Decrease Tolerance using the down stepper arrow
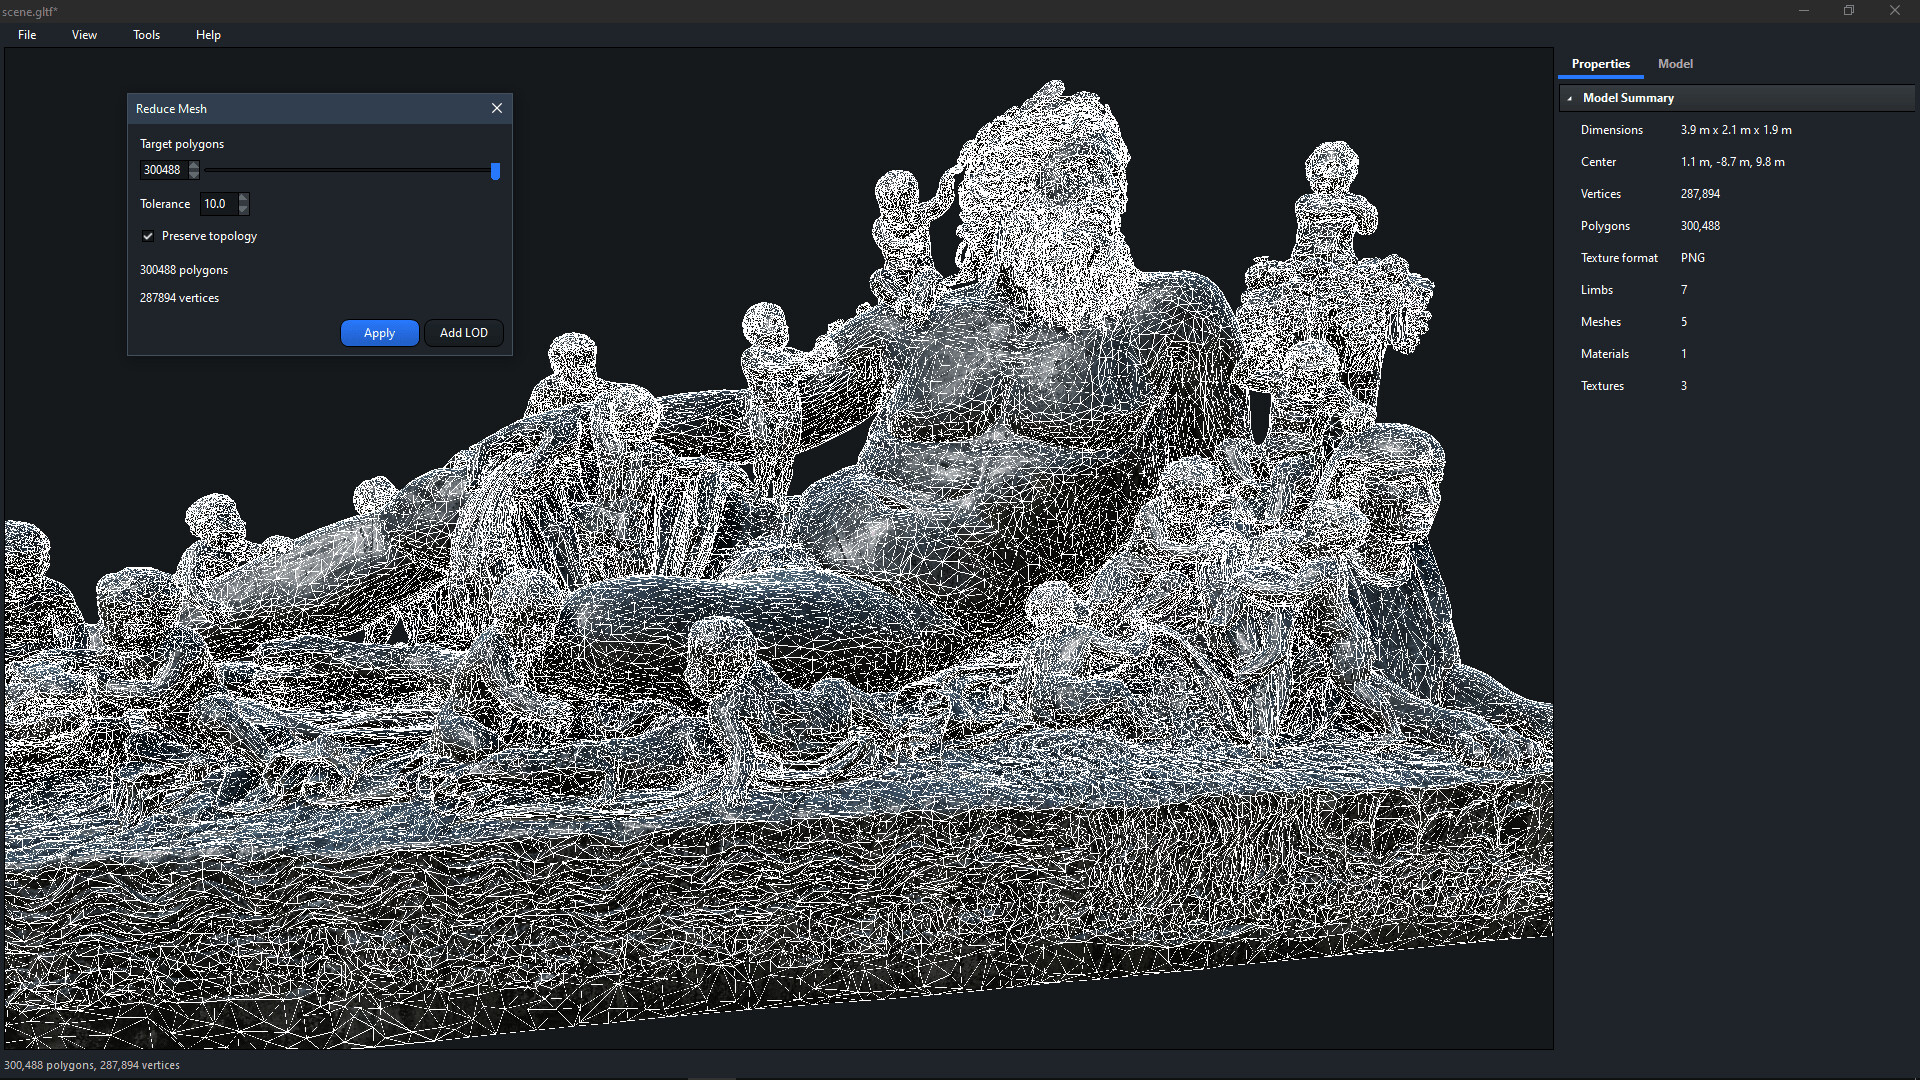The image size is (1920, 1080). [x=243, y=209]
